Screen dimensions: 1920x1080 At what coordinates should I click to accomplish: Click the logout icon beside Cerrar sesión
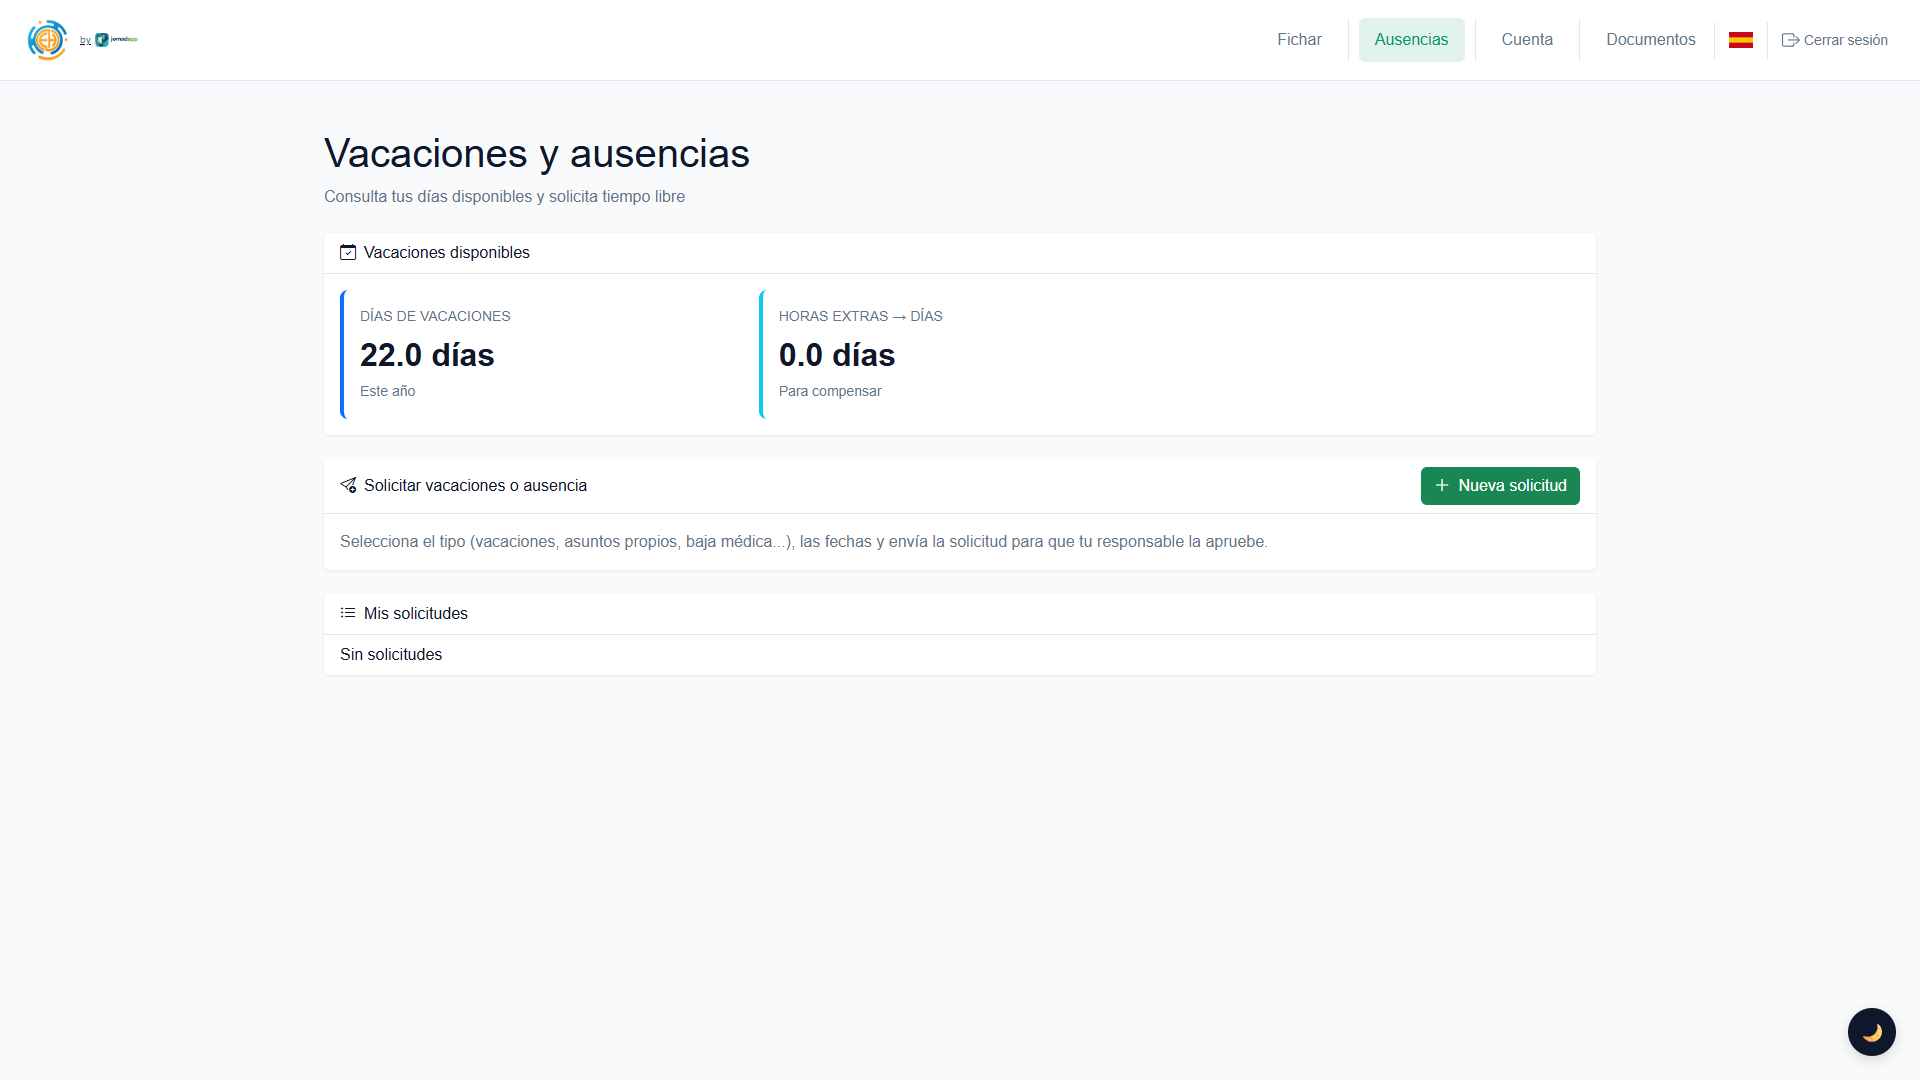[x=1790, y=40]
